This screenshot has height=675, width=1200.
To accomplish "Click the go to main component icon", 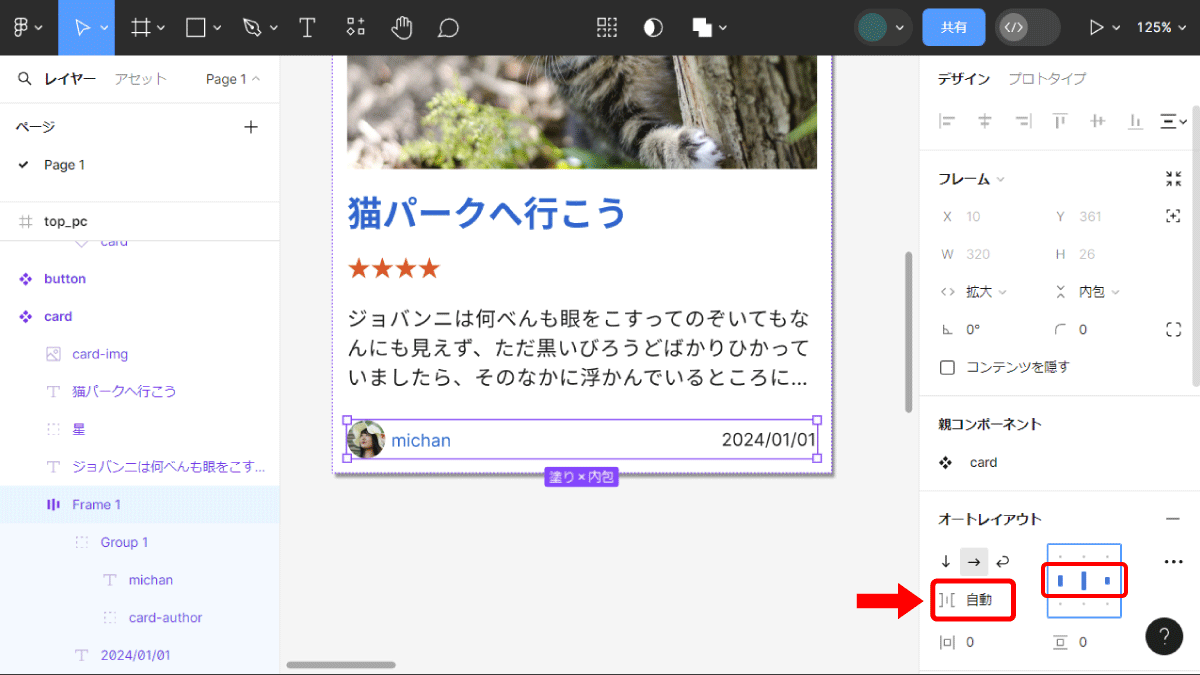I will [x=946, y=463].
